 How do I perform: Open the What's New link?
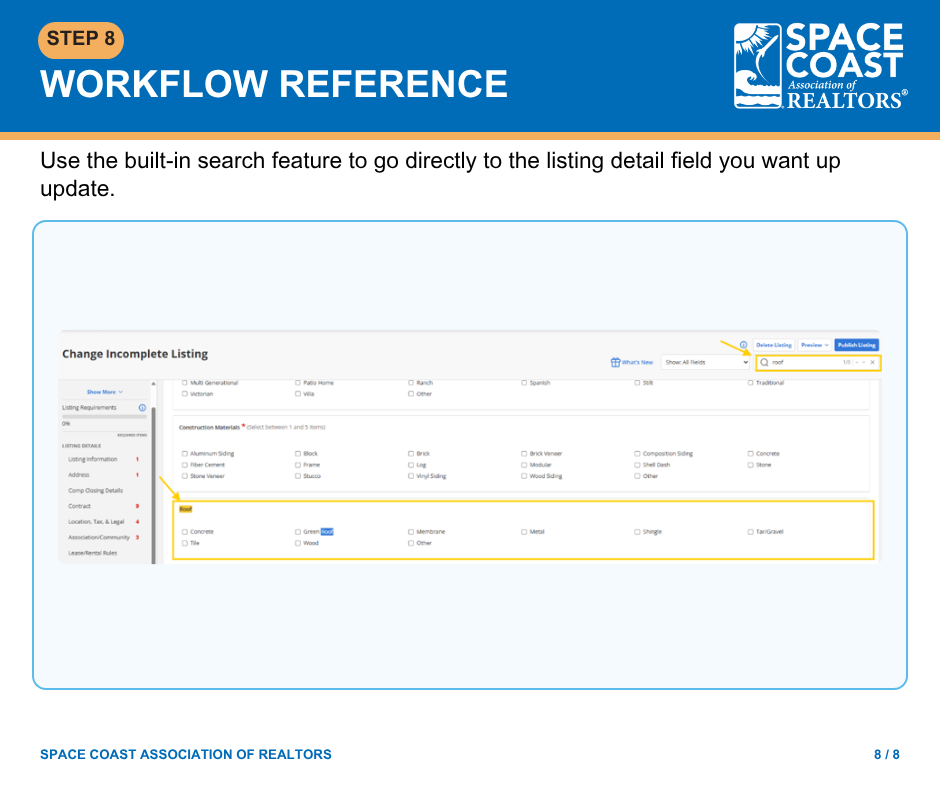(637, 362)
